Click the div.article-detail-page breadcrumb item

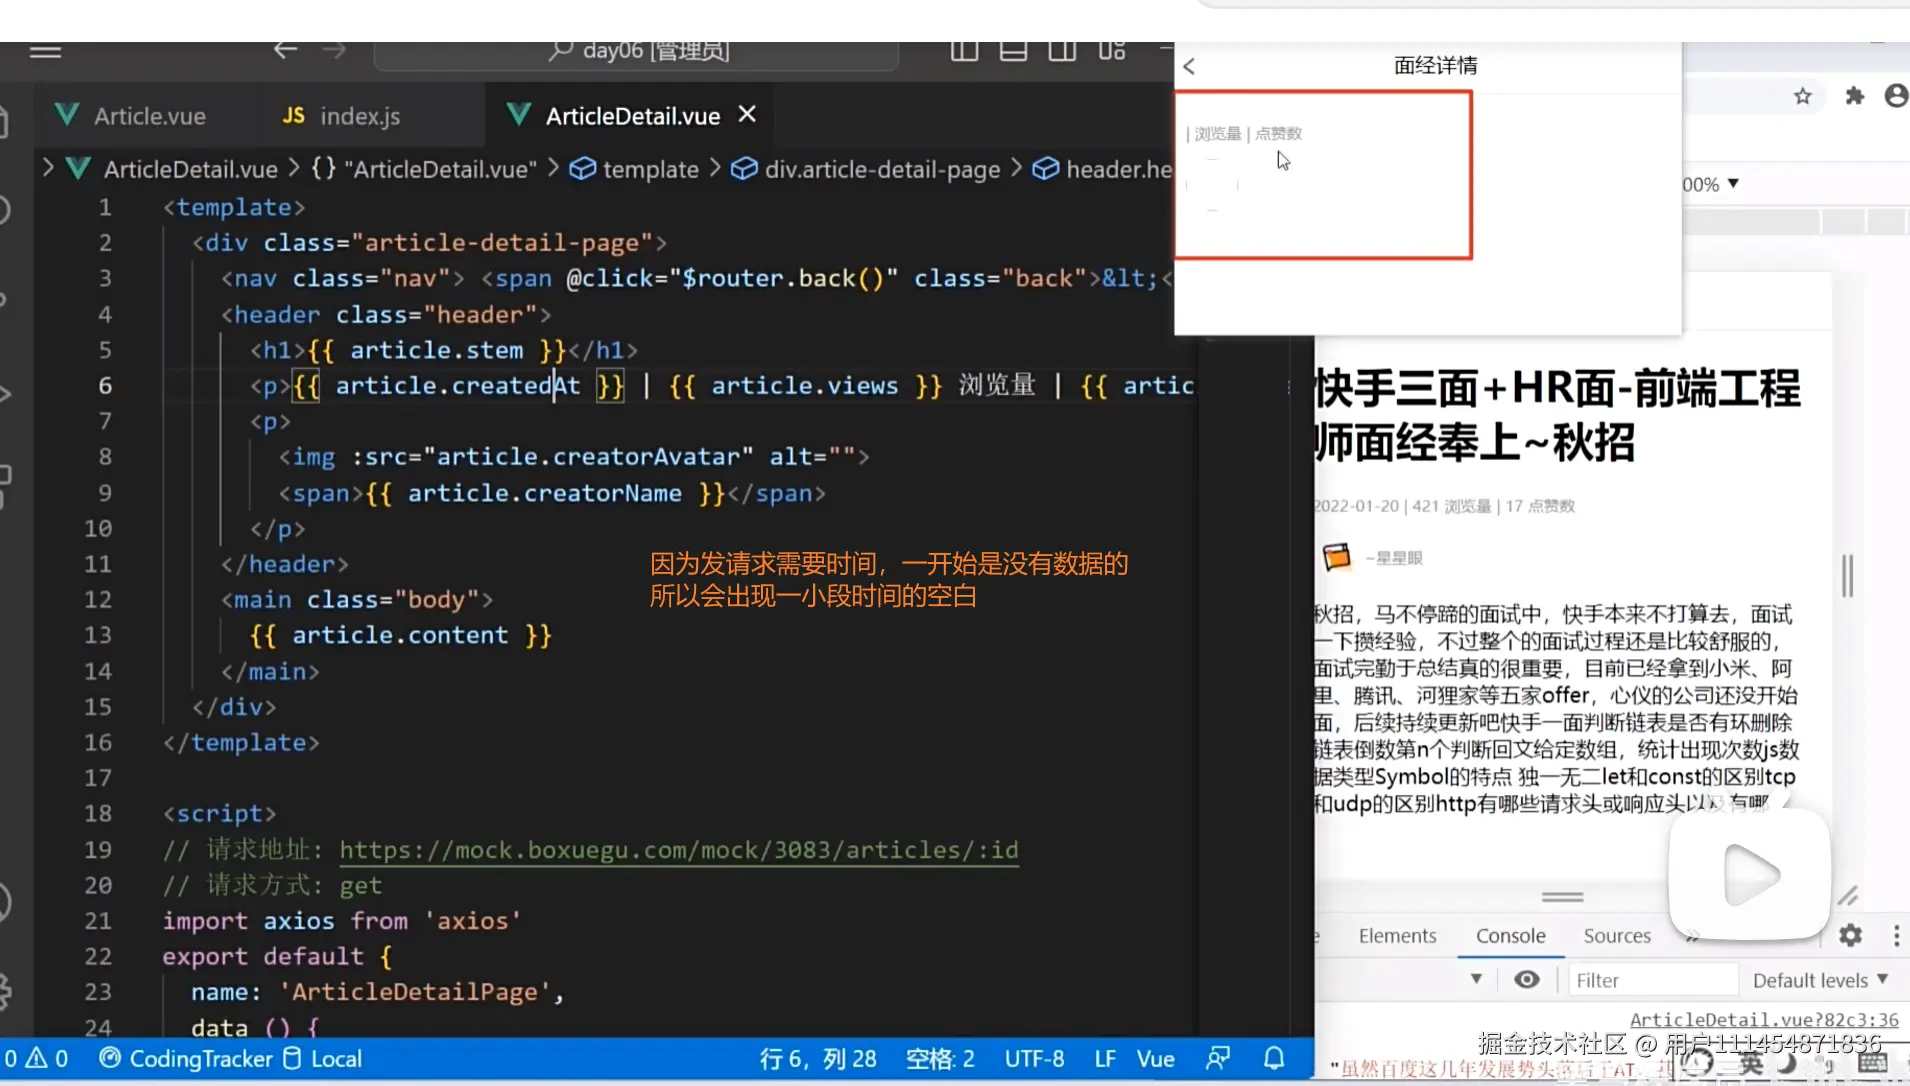(x=866, y=169)
